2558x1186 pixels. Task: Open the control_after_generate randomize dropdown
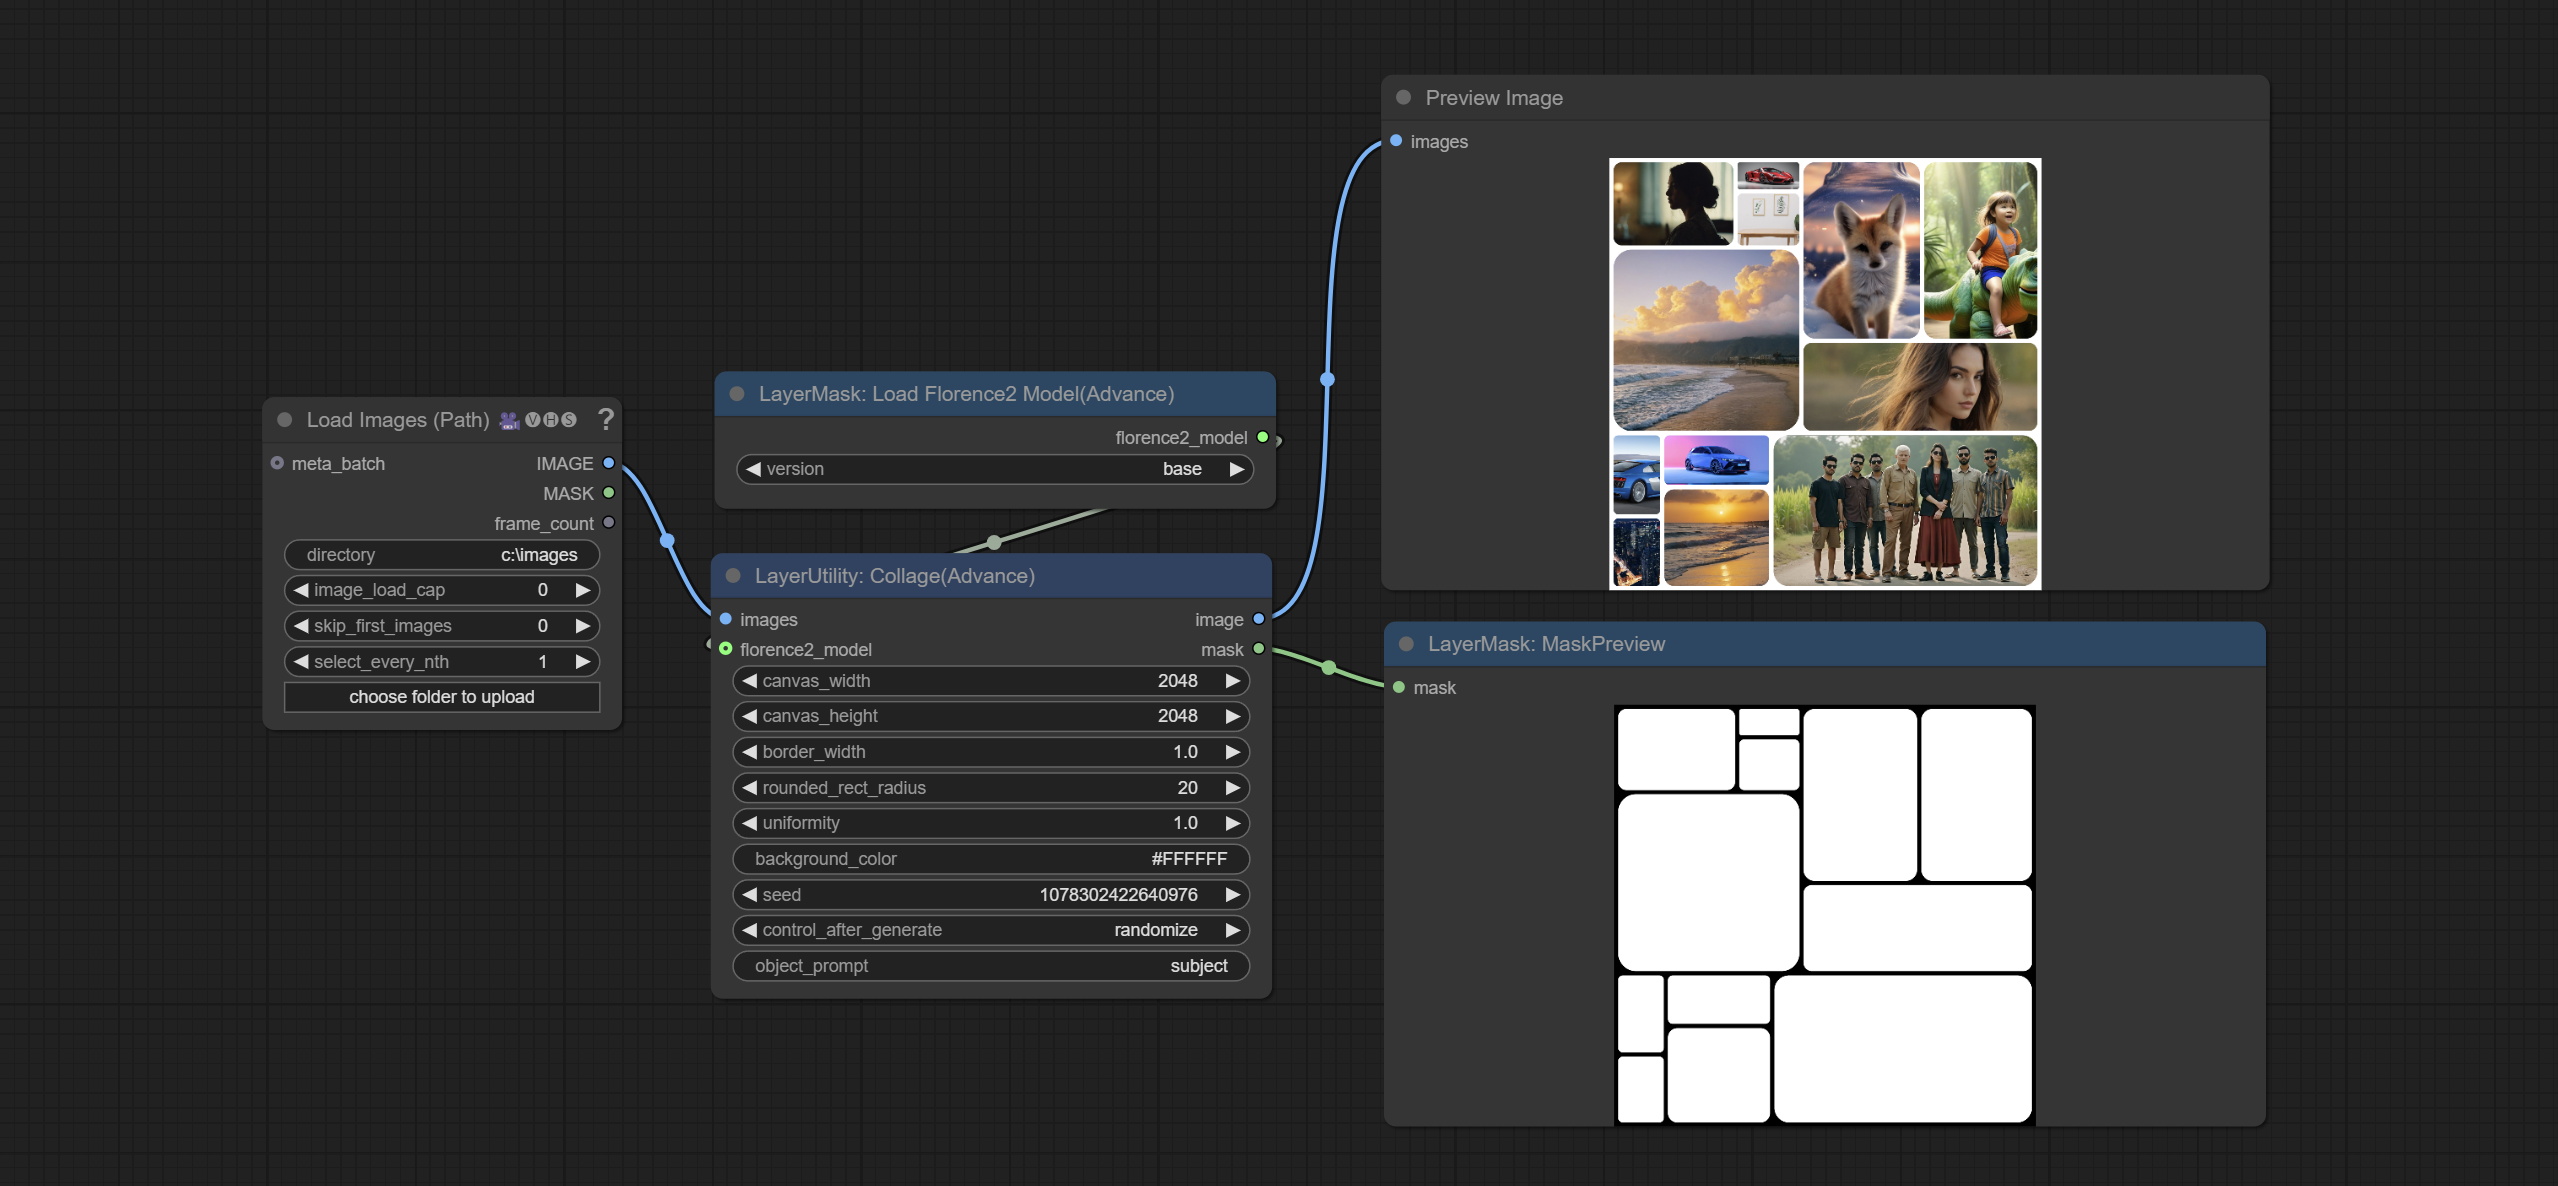[990, 930]
